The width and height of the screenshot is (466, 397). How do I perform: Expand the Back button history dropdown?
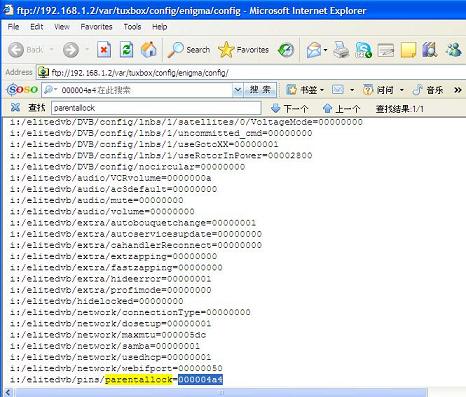(x=52, y=50)
